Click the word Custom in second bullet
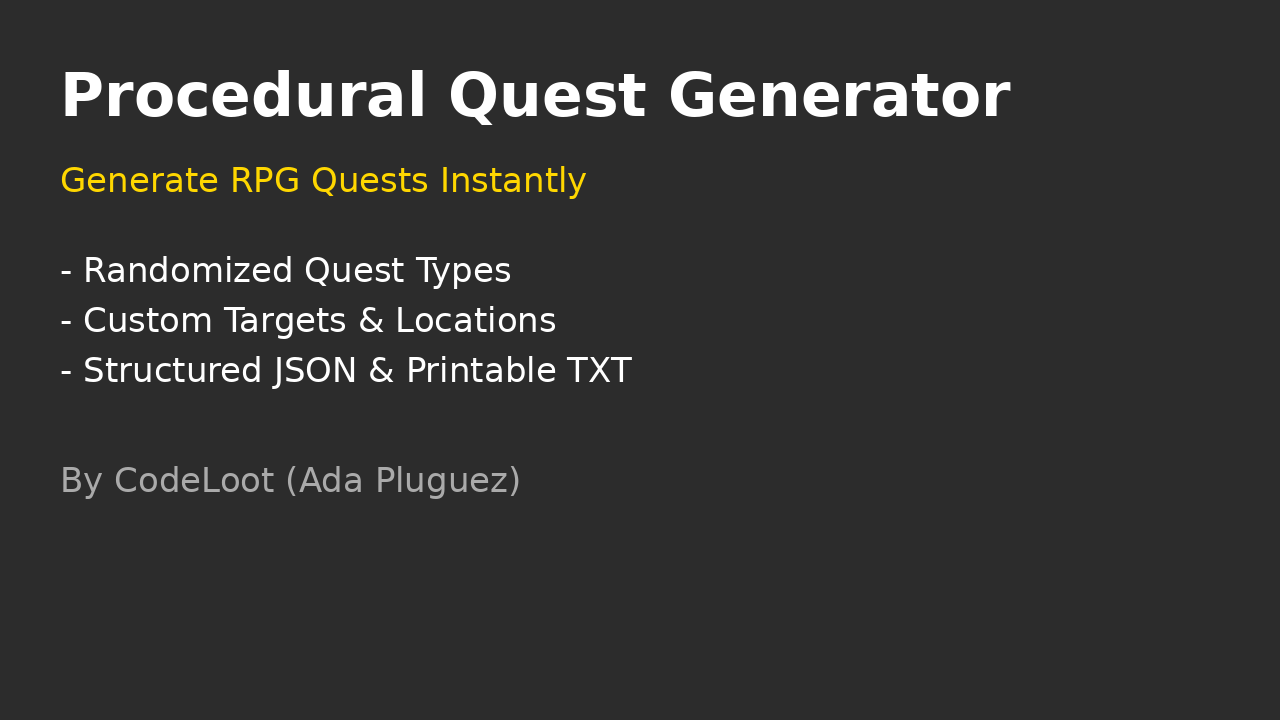Image resolution: width=1280 pixels, height=720 pixels. [x=143, y=322]
